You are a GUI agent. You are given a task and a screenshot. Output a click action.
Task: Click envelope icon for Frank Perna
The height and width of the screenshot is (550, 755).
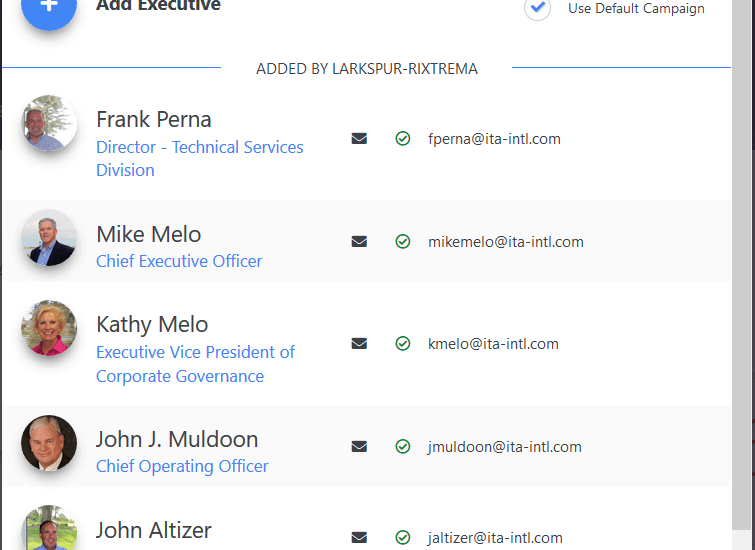tap(359, 139)
